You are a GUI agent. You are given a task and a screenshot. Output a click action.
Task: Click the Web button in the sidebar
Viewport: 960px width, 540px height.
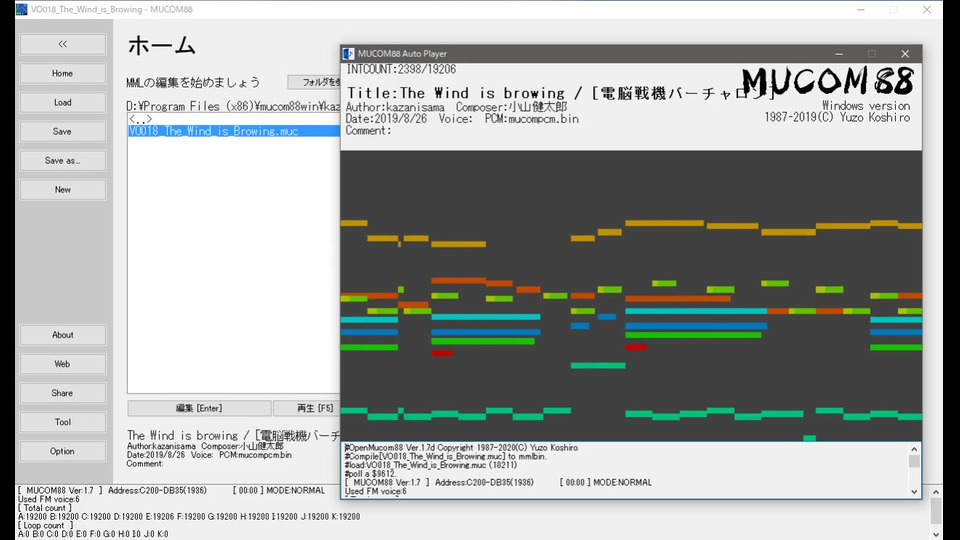tap(62, 364)
